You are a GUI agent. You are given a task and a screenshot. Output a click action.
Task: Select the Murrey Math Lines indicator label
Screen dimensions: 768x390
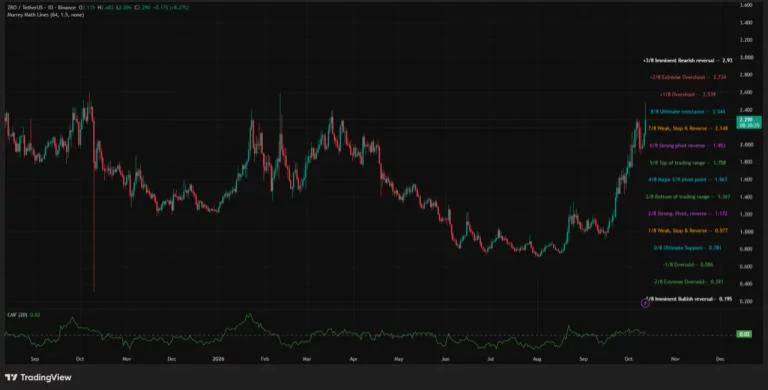(45, 15)
